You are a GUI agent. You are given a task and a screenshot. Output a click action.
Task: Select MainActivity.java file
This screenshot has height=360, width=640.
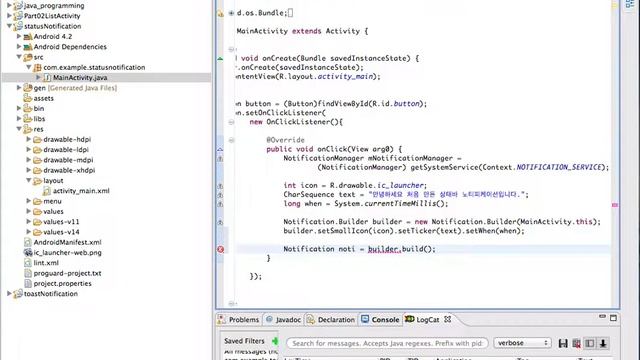pos(80,78)
